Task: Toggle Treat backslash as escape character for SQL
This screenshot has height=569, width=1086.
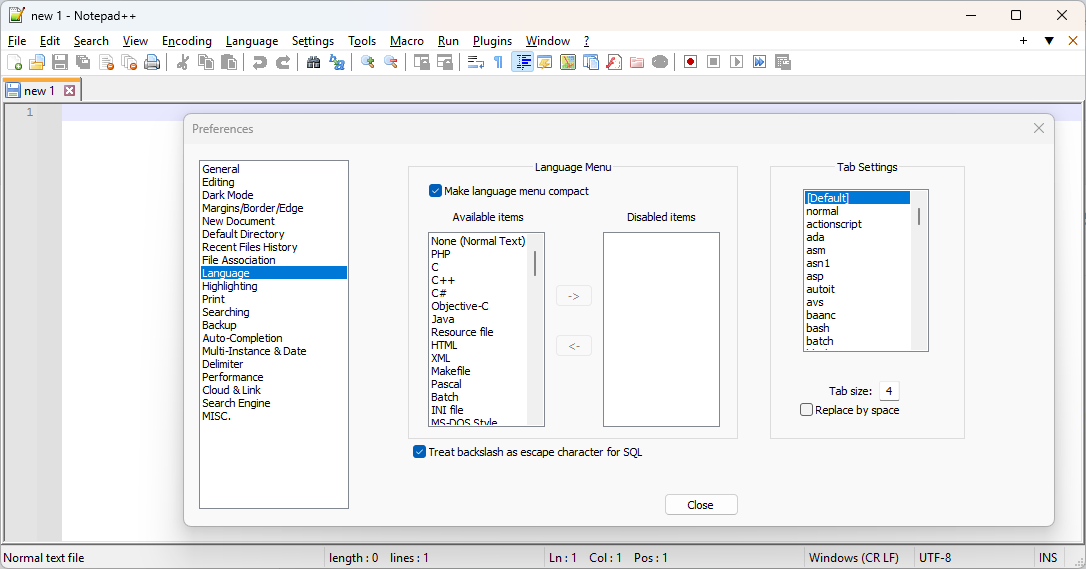Action: click(x=419, y=452)
